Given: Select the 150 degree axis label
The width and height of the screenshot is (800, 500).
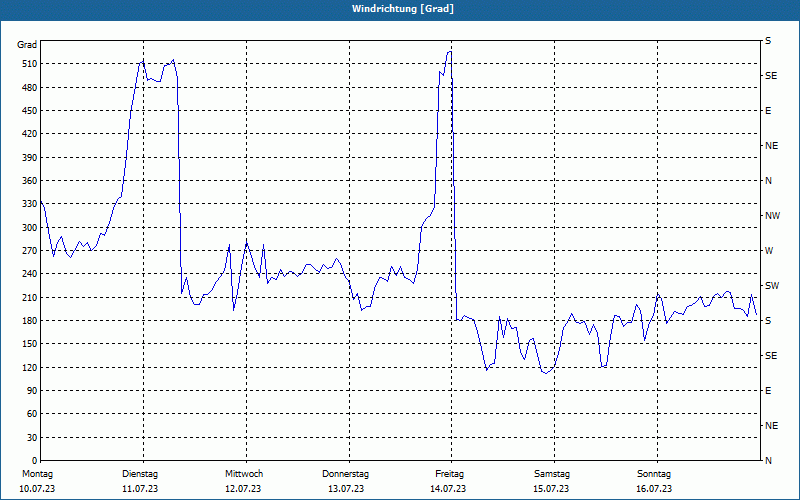Looking at the screenshot, I should 29,344.
